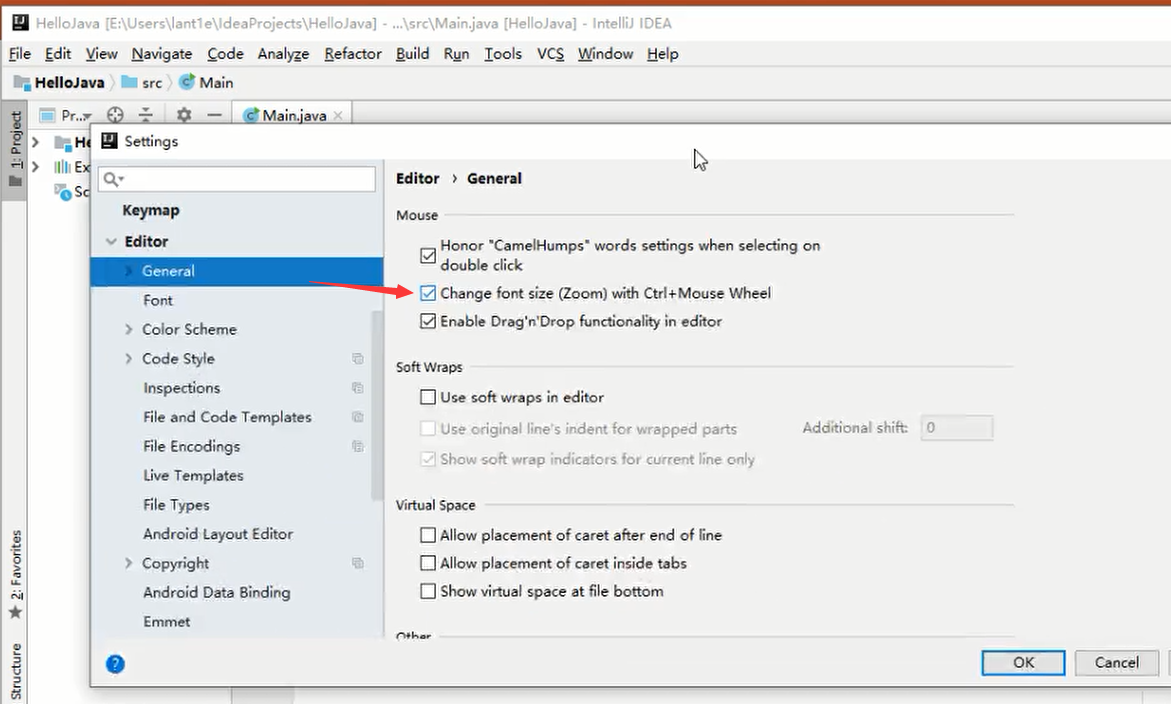Open the File menu
The width and height of the screenshot is (1171, 704).
[x=20, y=54]
